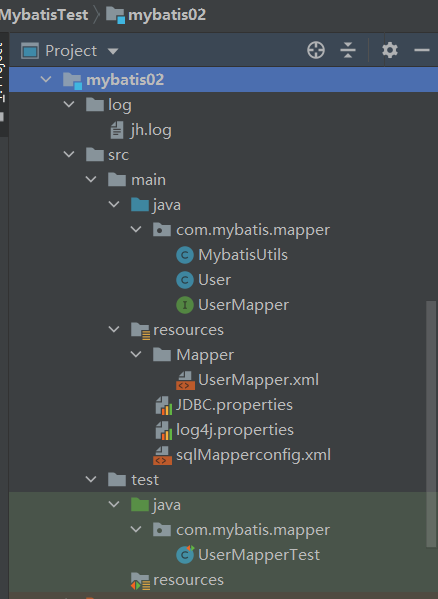Click the main resources folder icon

140,330
